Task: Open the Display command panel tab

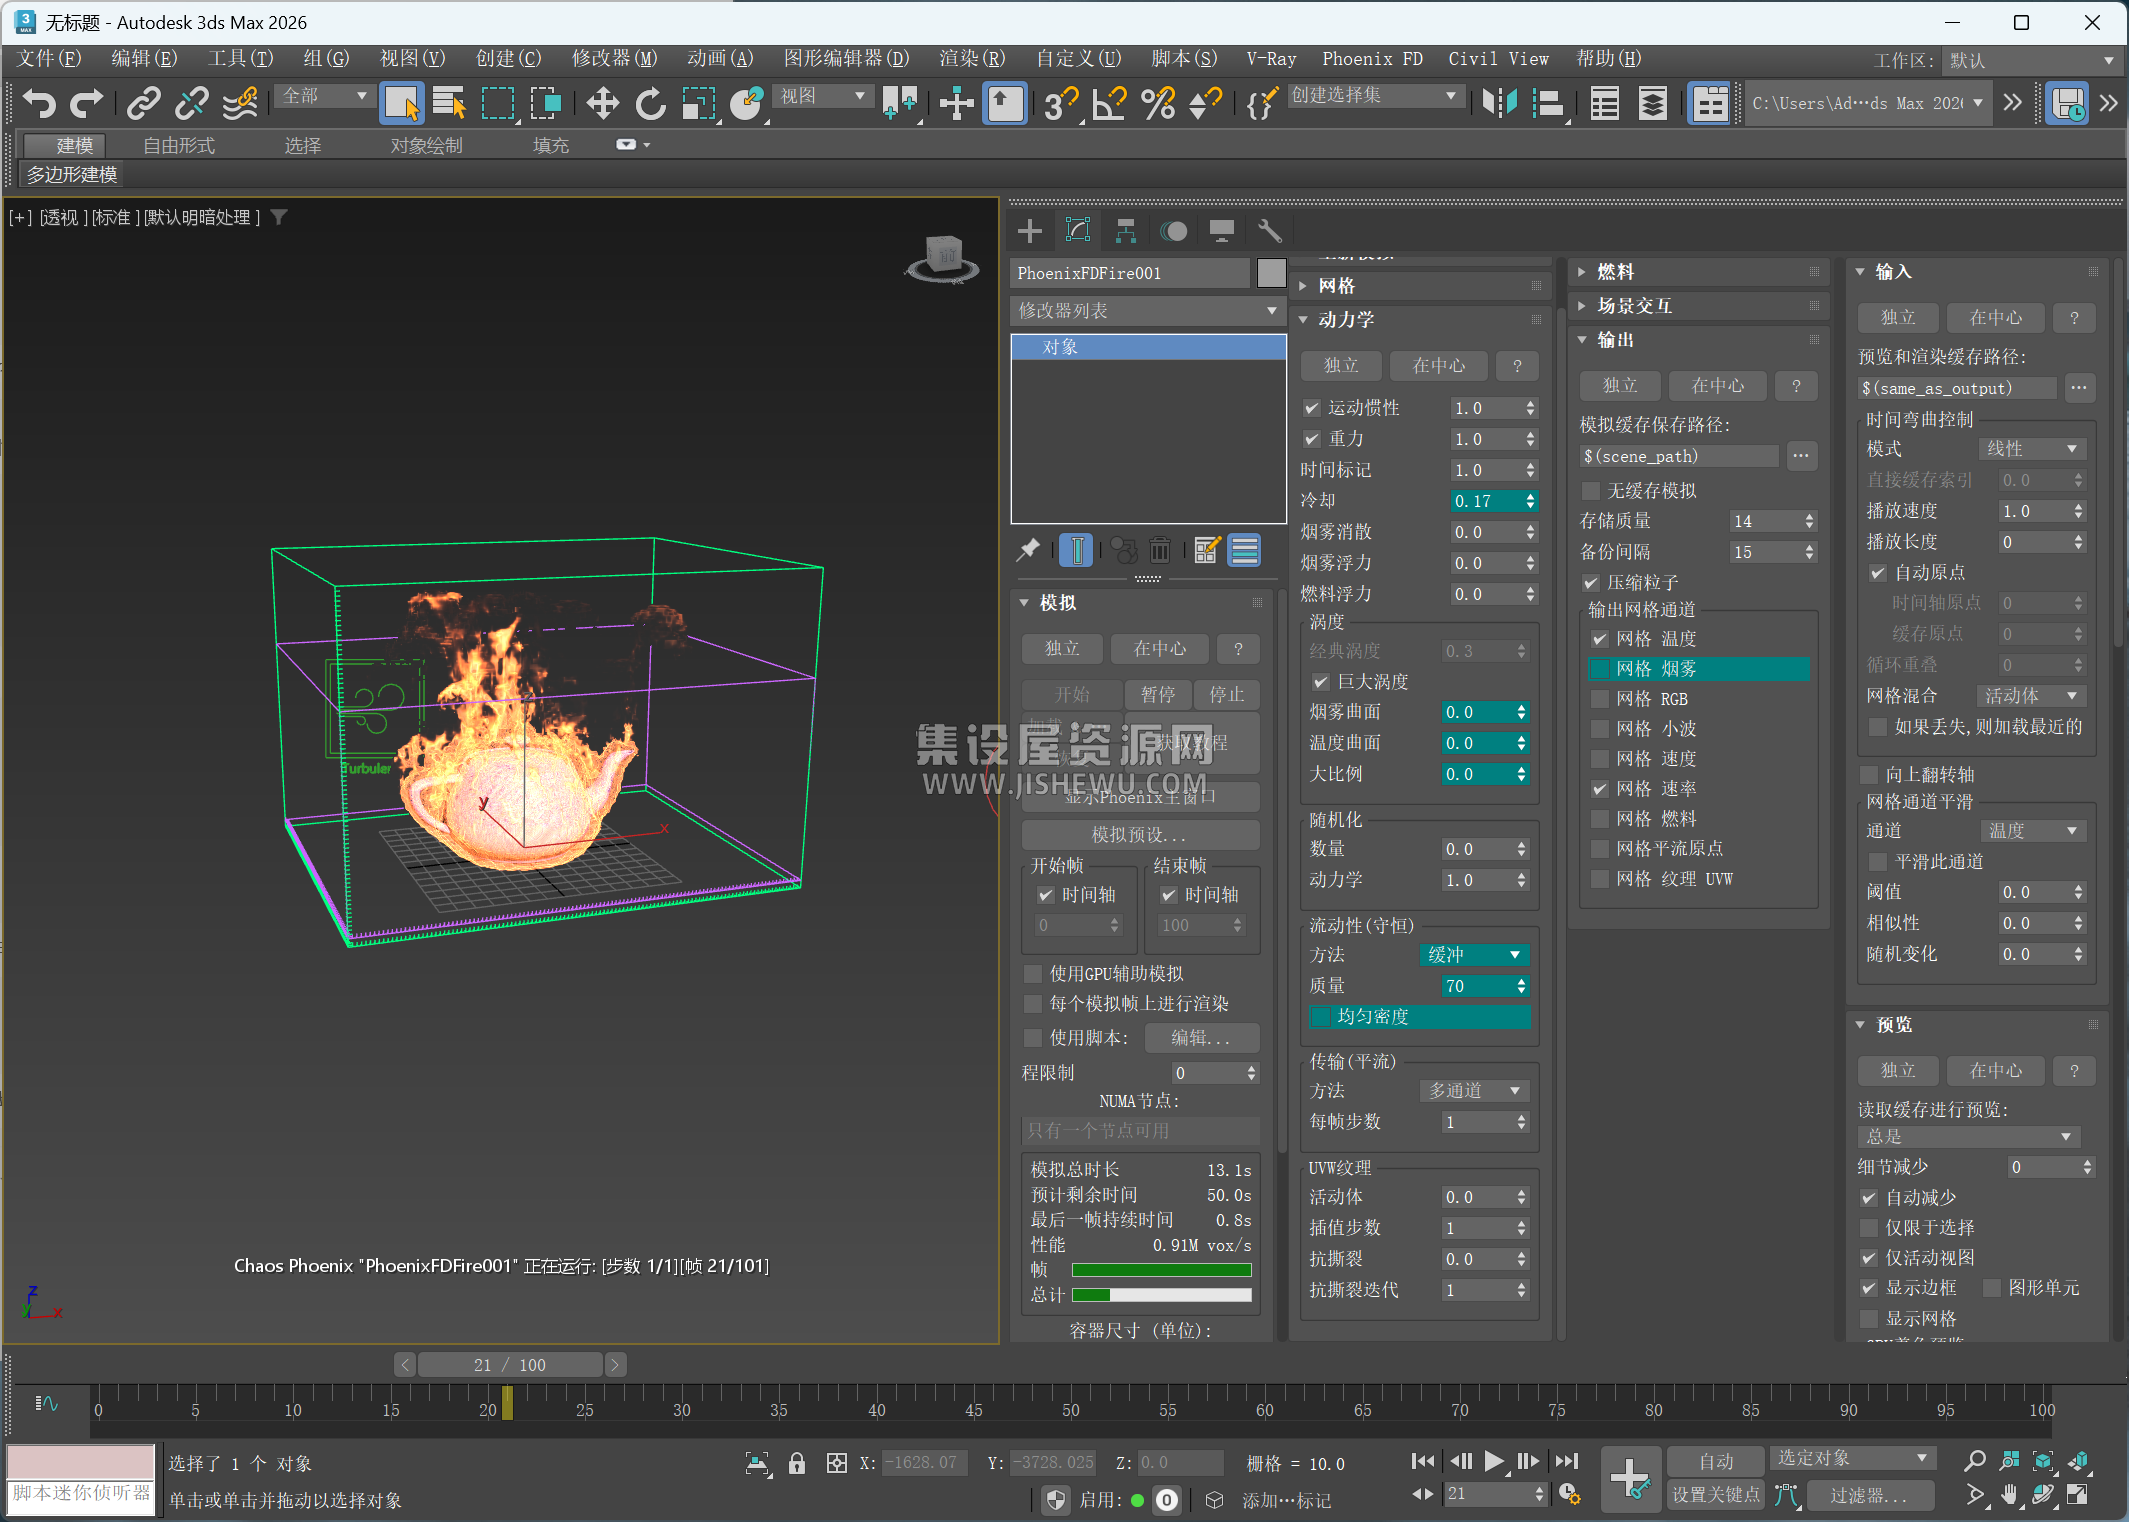Action: click(1222, 231)
